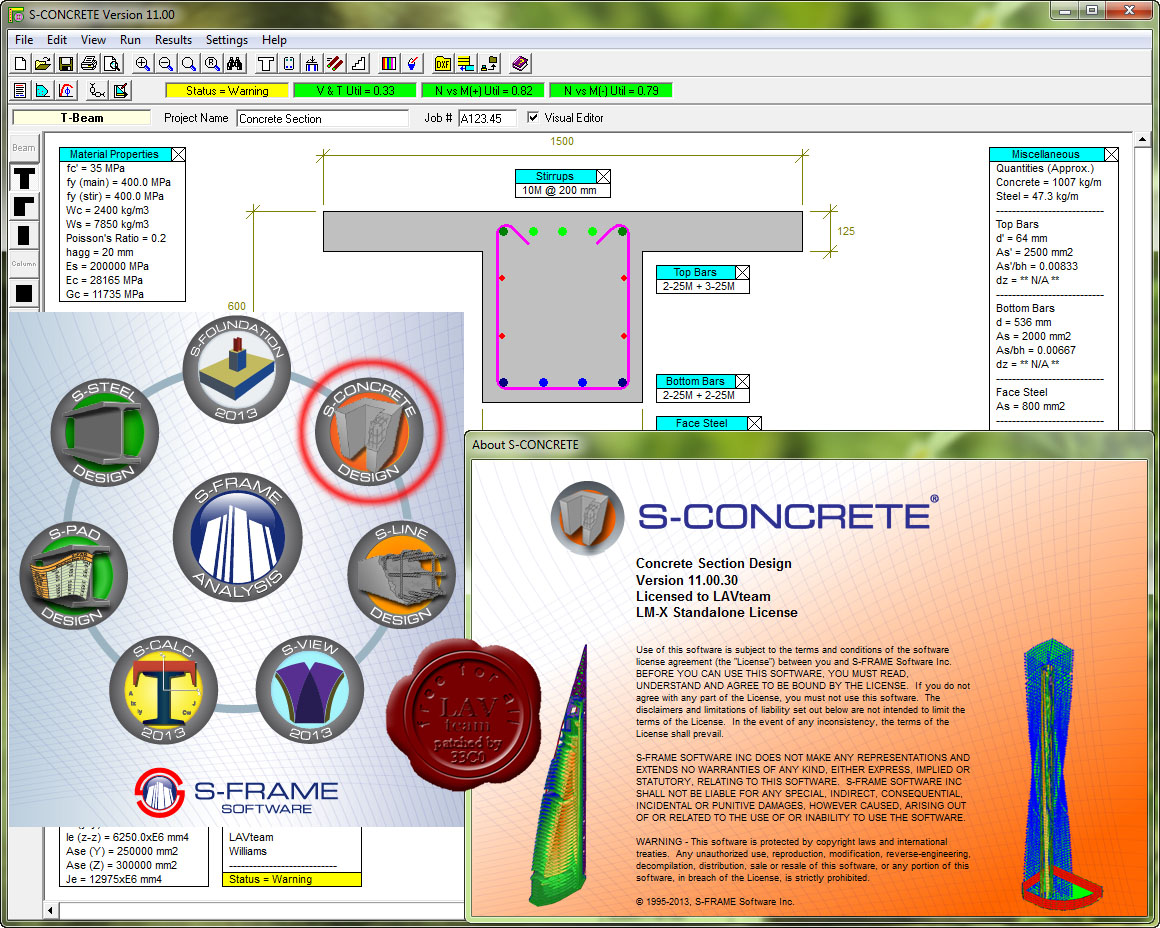Close the Top Bars label box
Viewport: 1160px width, 928px height.
click(x=742, y=272)
